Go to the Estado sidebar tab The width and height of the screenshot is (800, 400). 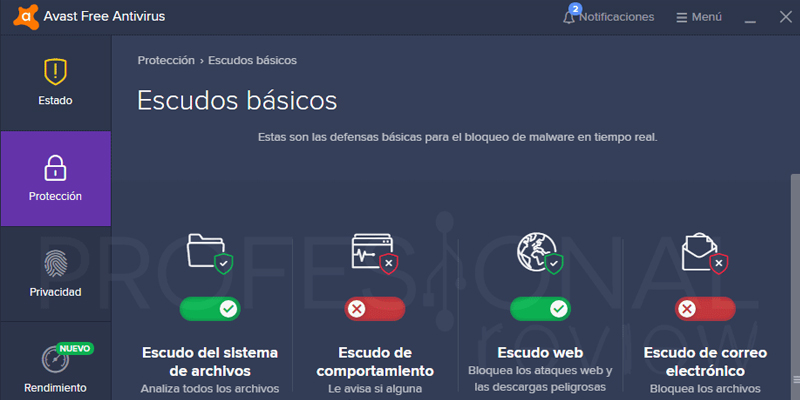[x=56, y=83]
